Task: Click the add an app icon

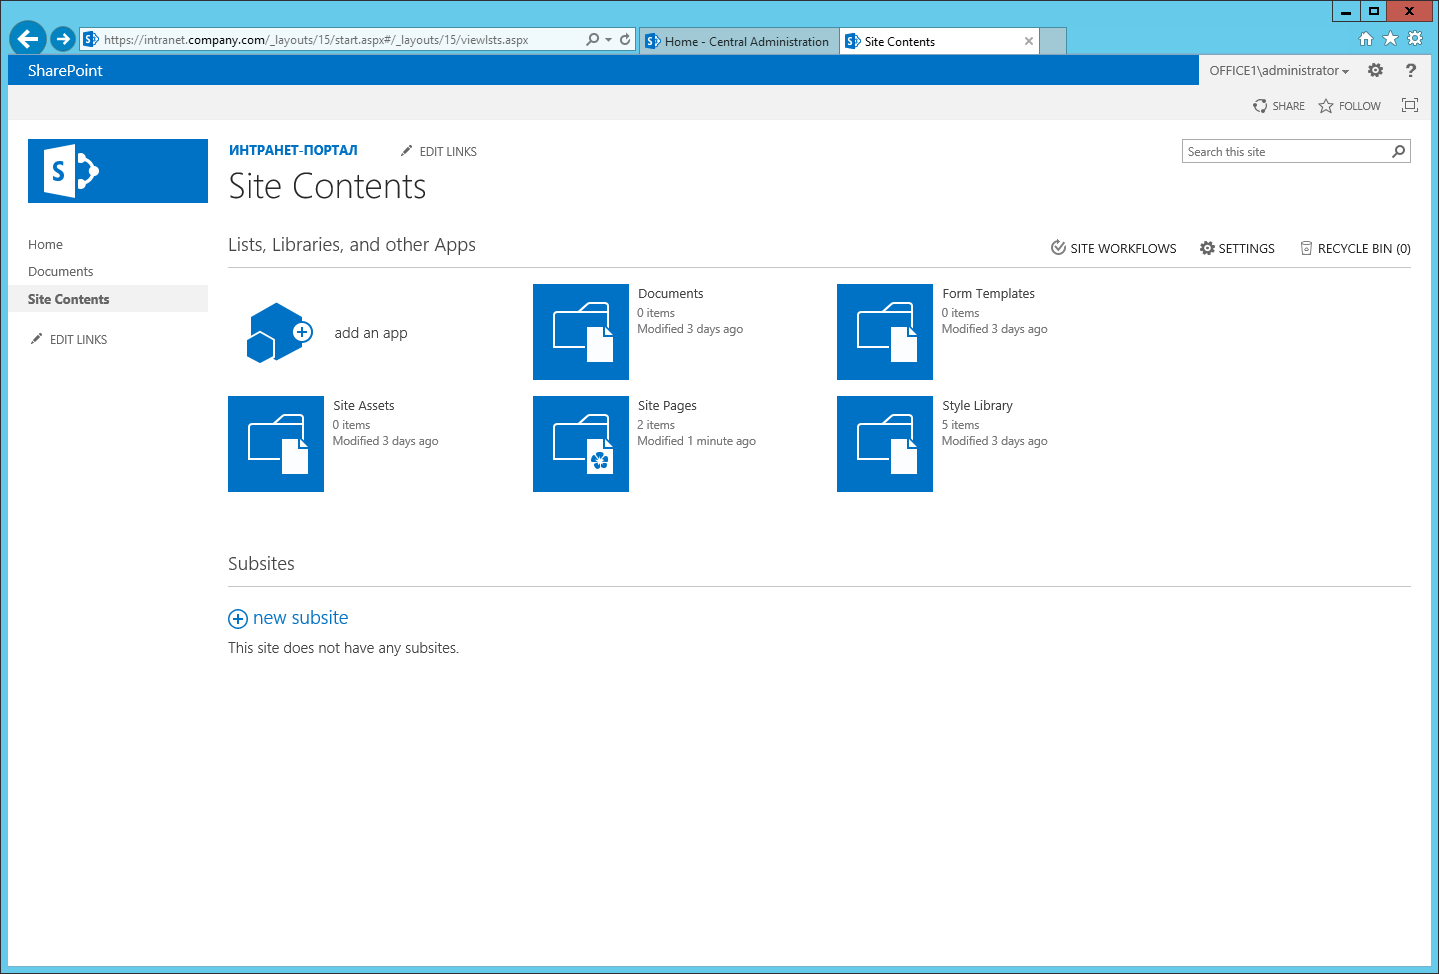Action: click(280, 332)
